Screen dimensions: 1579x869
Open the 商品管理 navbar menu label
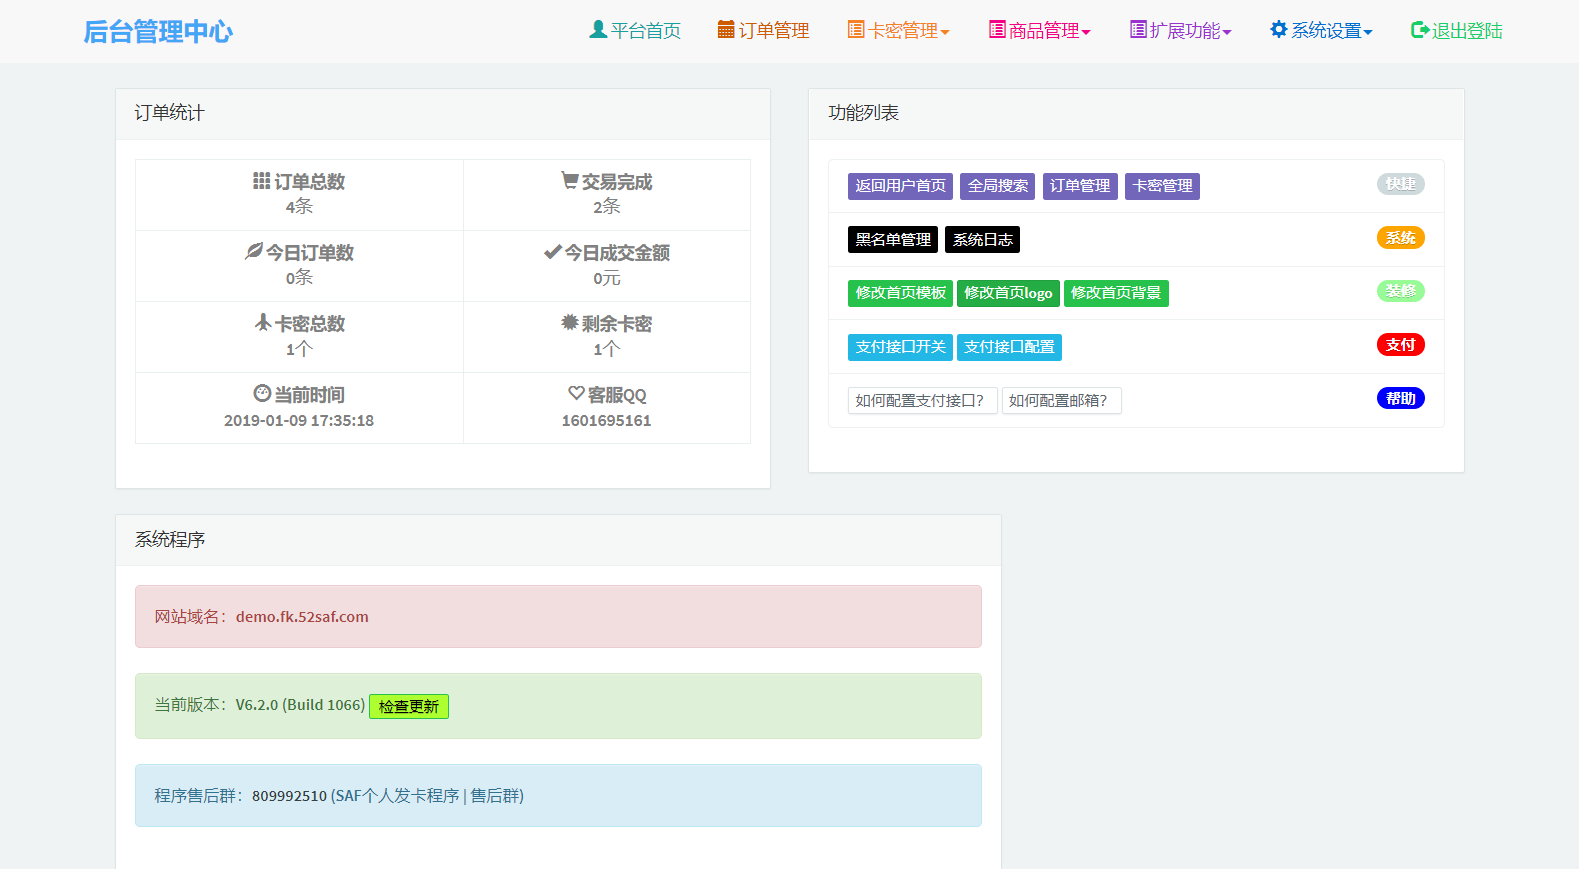click(1044, 31)
